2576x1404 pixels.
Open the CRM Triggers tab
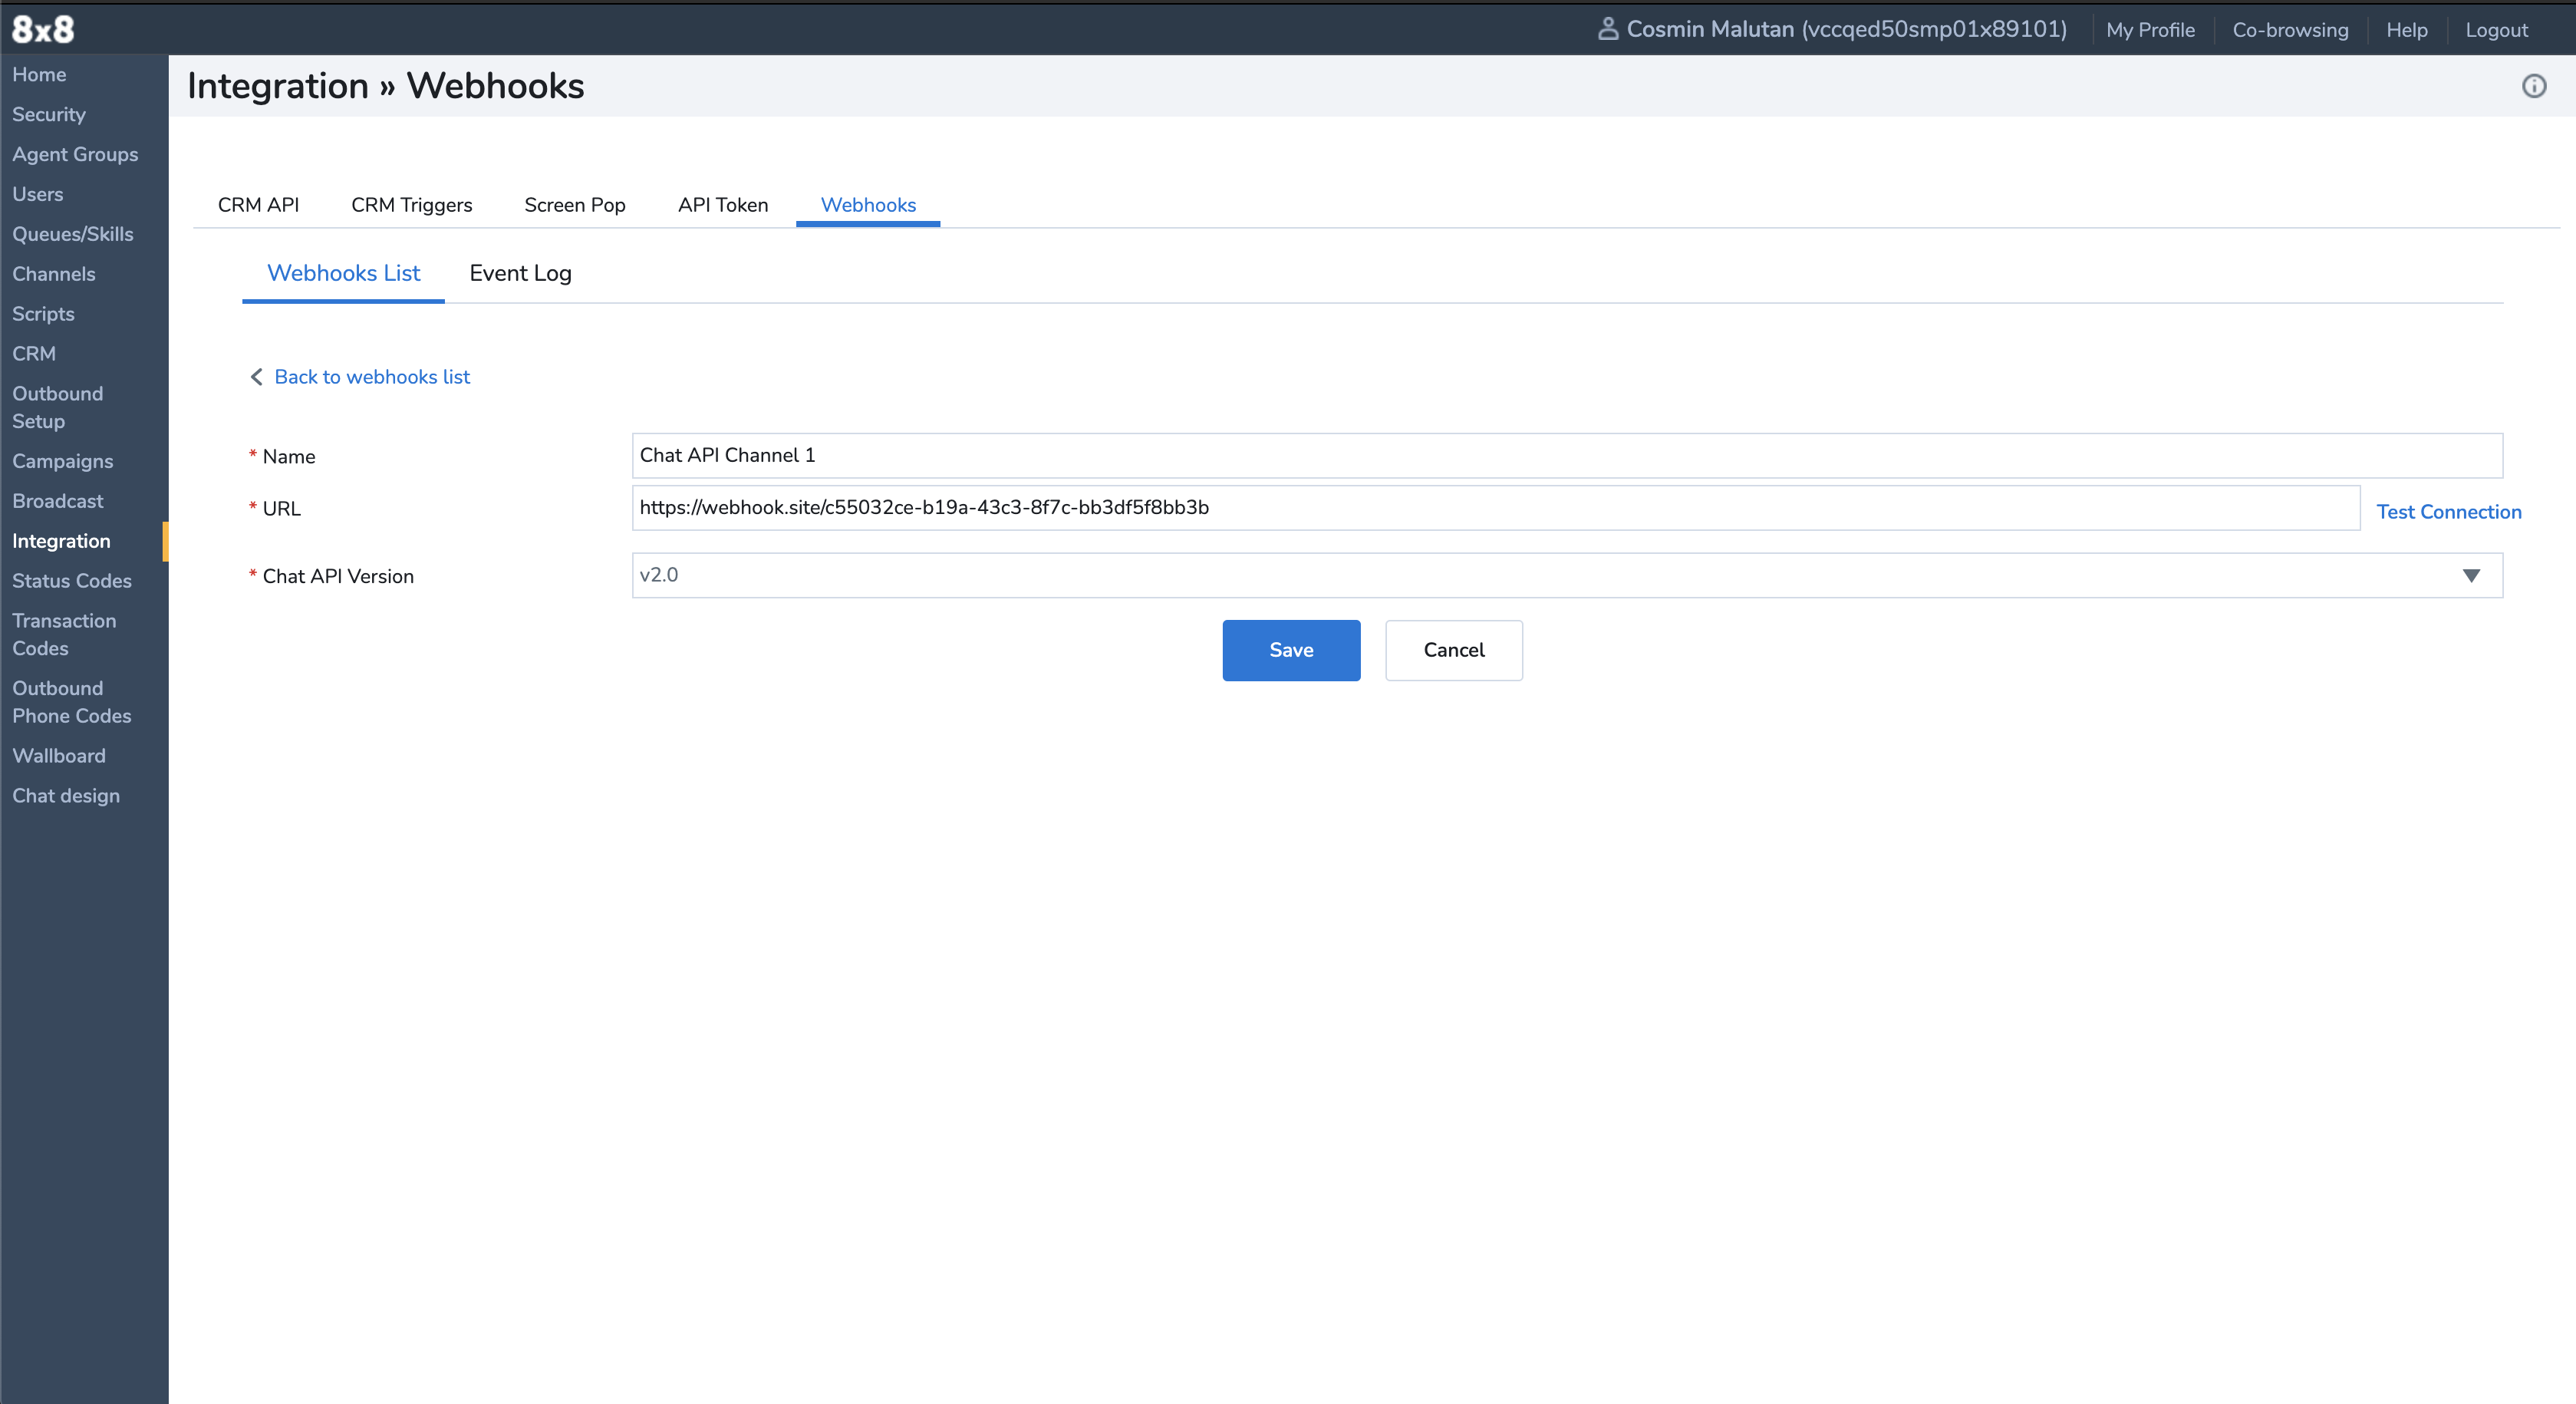click(x=411, y=205)
